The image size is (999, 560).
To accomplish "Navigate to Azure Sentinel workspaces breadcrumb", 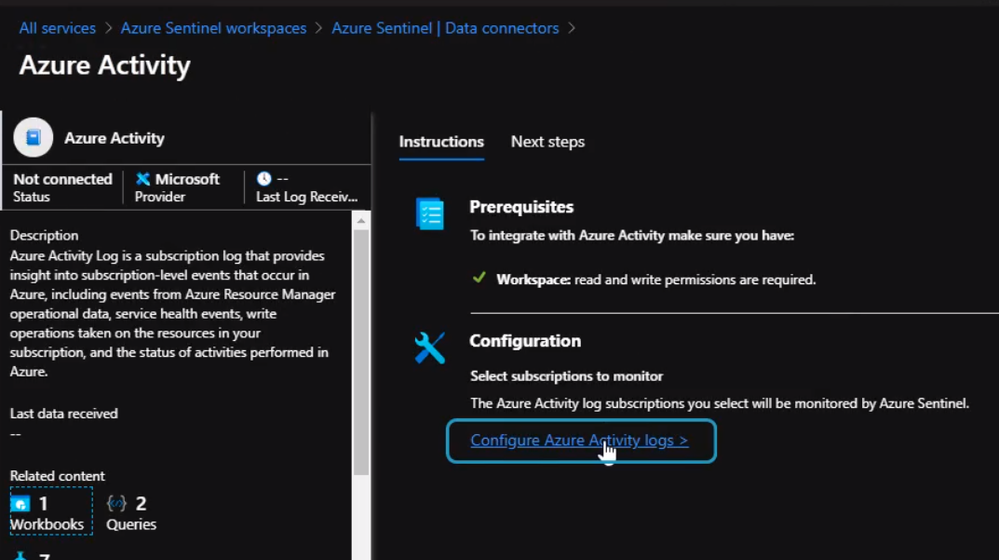I will point(214,28).
